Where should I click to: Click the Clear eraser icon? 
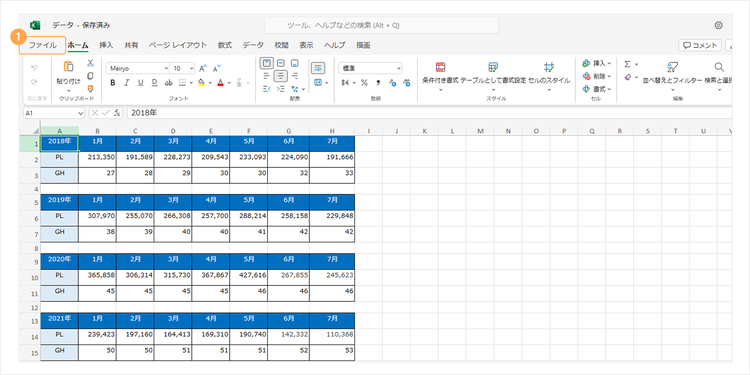628,77
